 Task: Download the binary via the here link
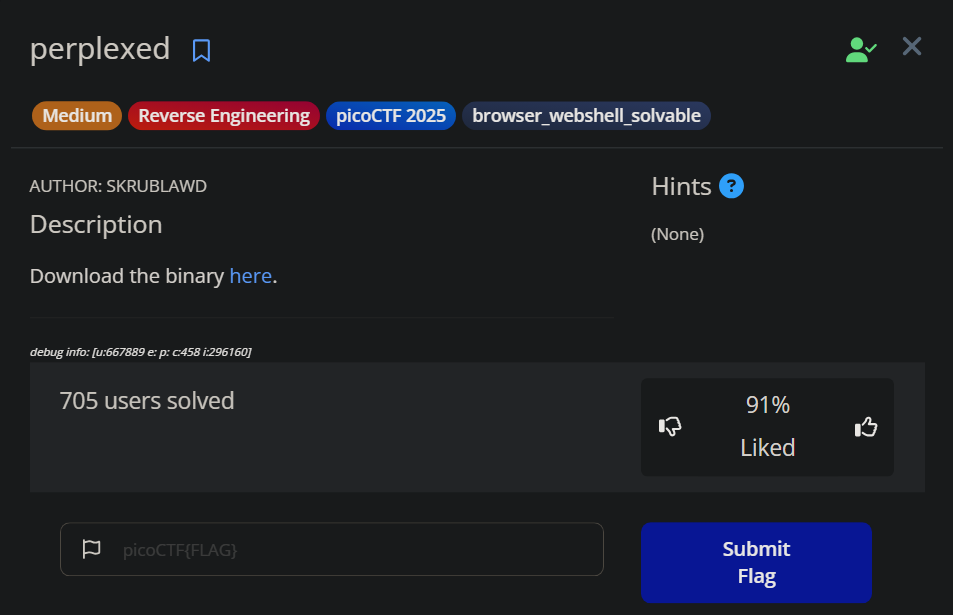(250, 276)
